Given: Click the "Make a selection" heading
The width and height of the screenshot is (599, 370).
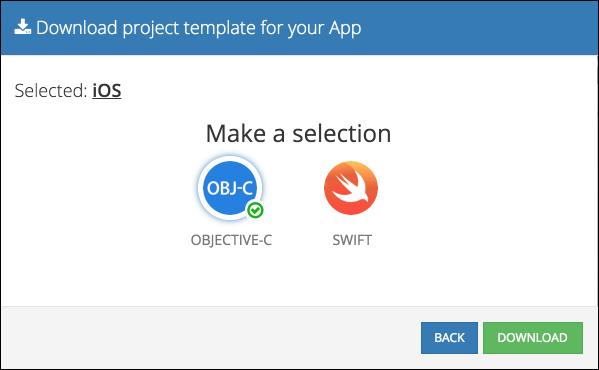Looking at the screenshot, I should [x=298, y=134].
